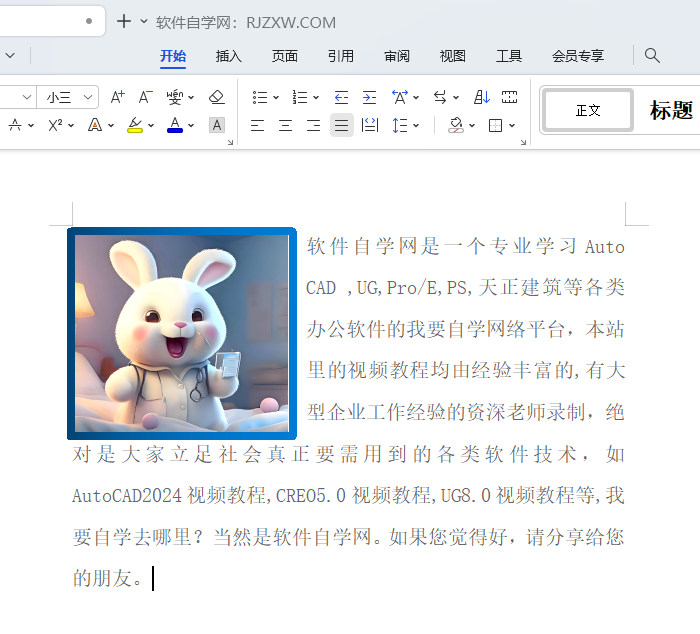
Task: Switch to the 插入 tab
Action: click(x=229, y=56)
